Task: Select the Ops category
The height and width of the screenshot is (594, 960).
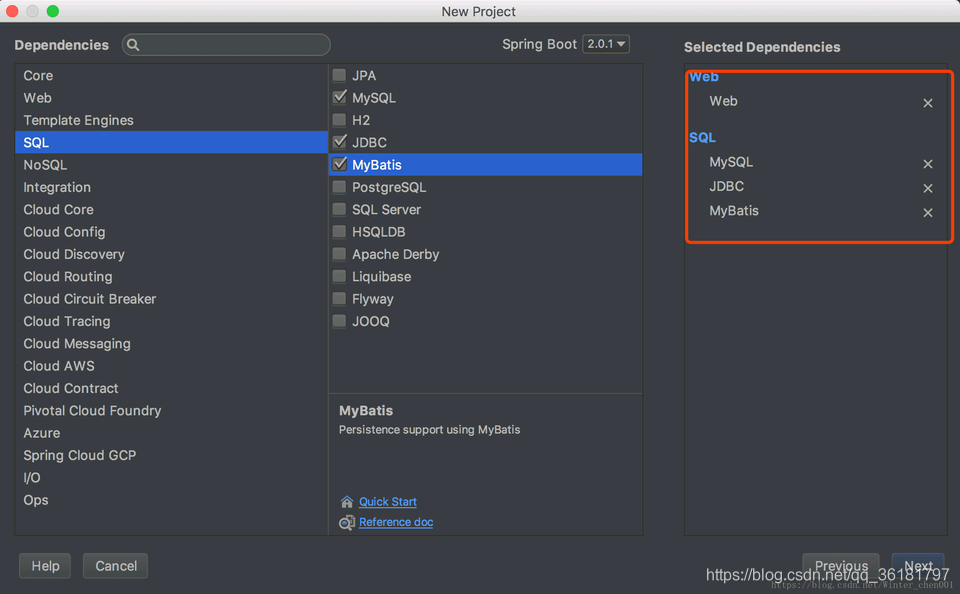Action: tap(171, 500)
